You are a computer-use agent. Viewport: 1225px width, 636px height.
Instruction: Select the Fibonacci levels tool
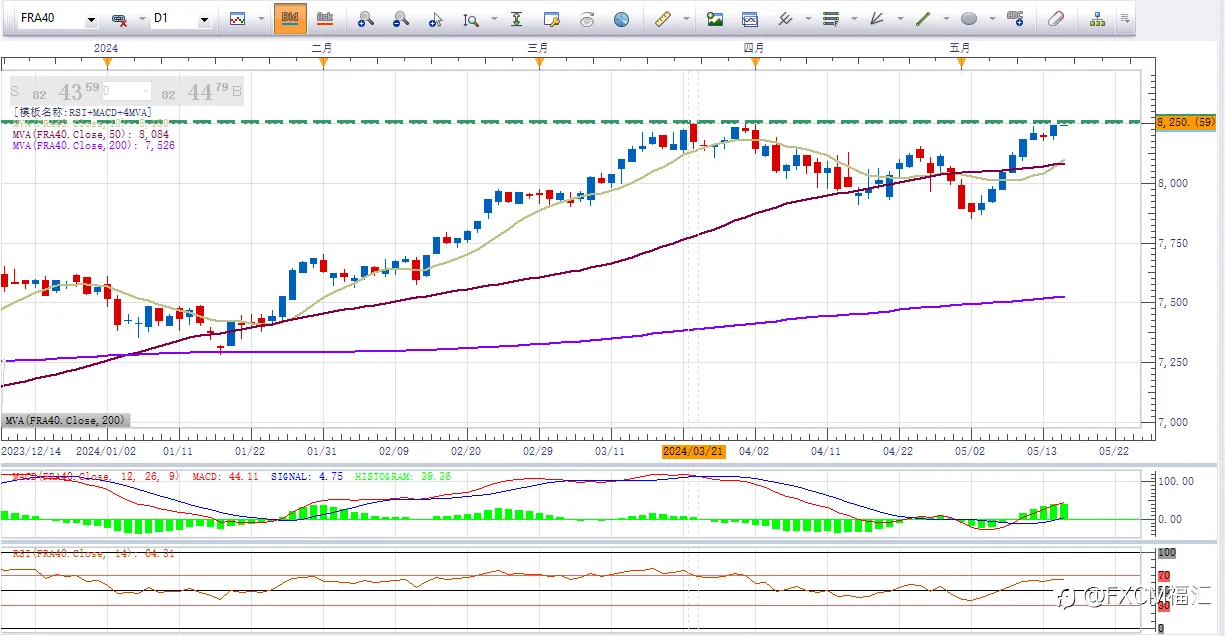pos(831,19)
